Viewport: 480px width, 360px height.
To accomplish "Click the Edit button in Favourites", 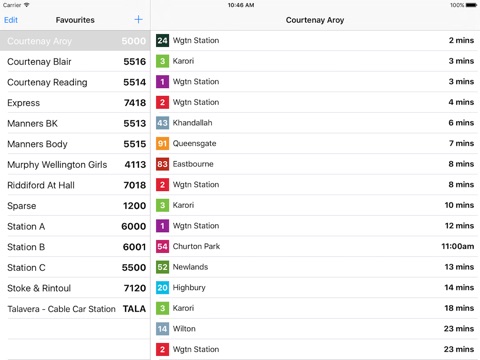I will tap(11, 20).
